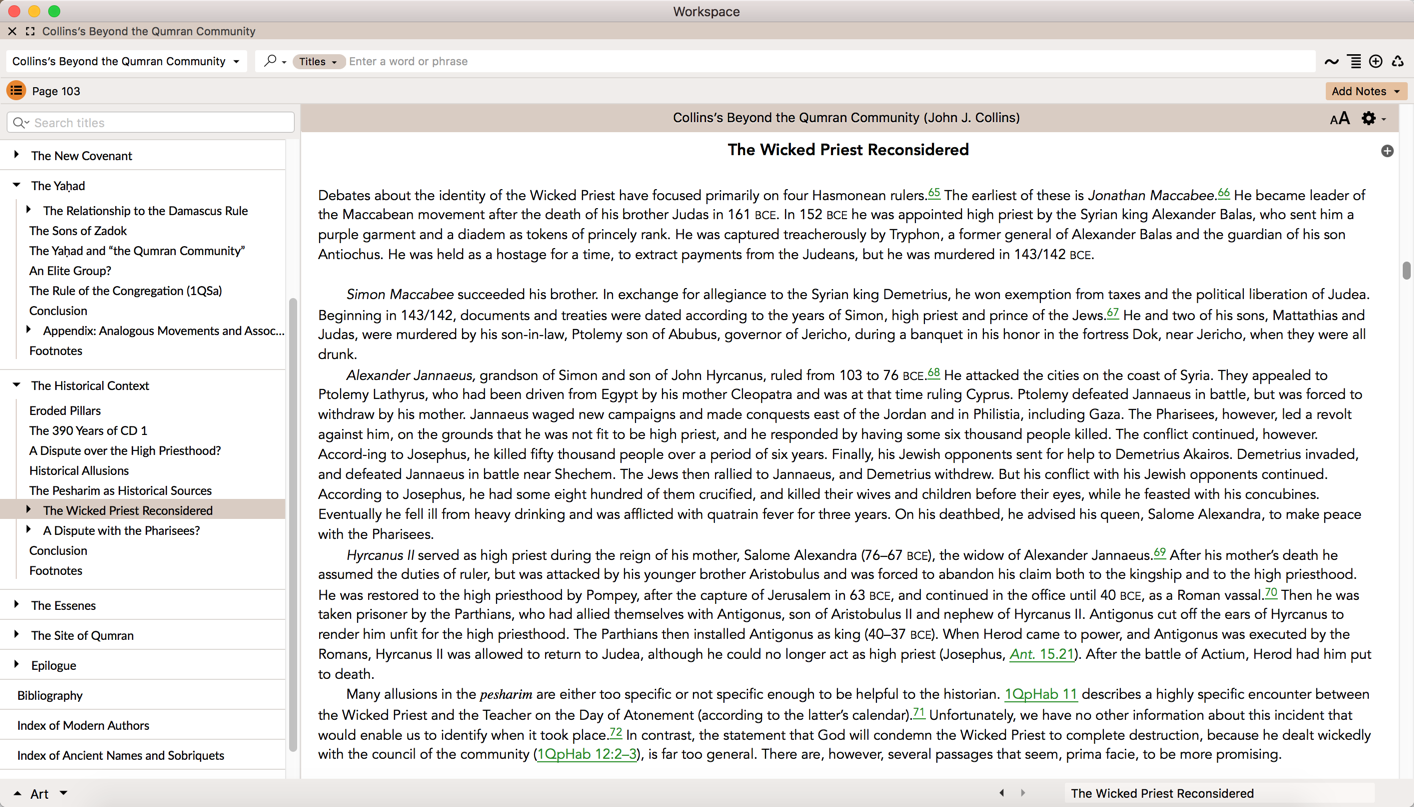Screen dimensions: 1414x807
Task: Go to previous section arrow at bottom
Action: click(1002, 793)
